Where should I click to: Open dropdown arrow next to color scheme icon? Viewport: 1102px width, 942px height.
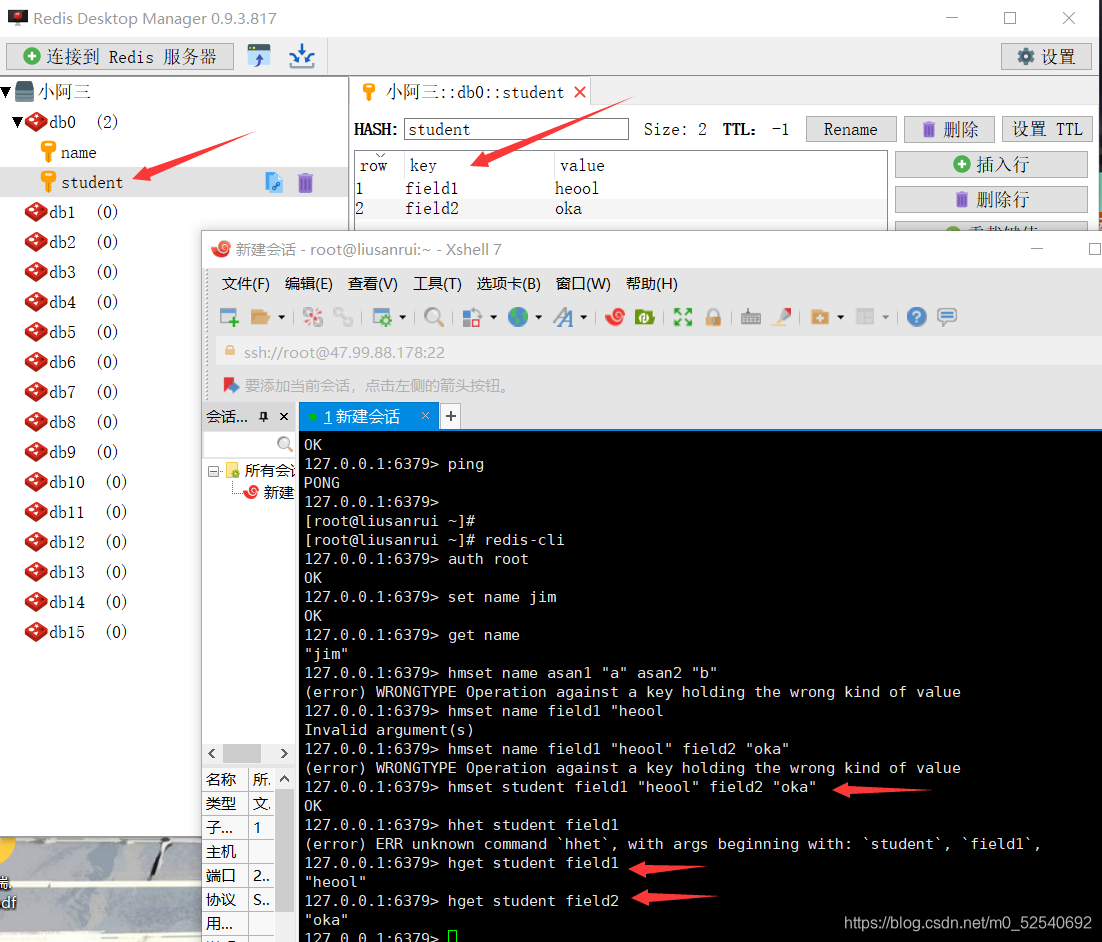pos(493,318)
